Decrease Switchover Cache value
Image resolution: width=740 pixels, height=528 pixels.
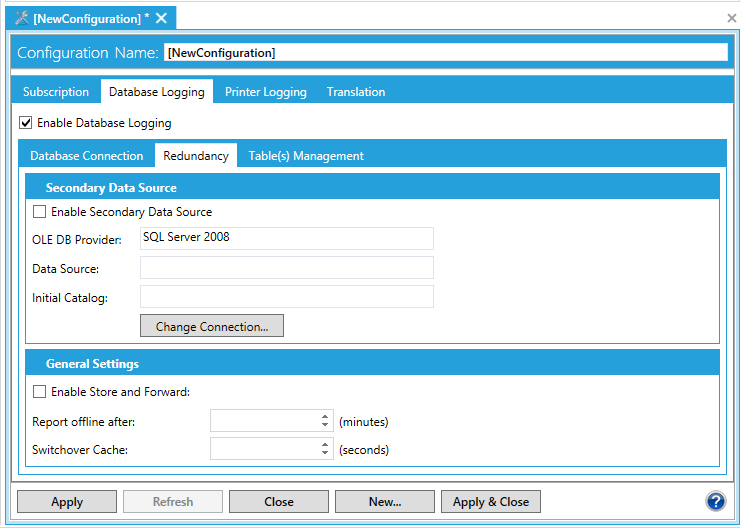[325, 454]
